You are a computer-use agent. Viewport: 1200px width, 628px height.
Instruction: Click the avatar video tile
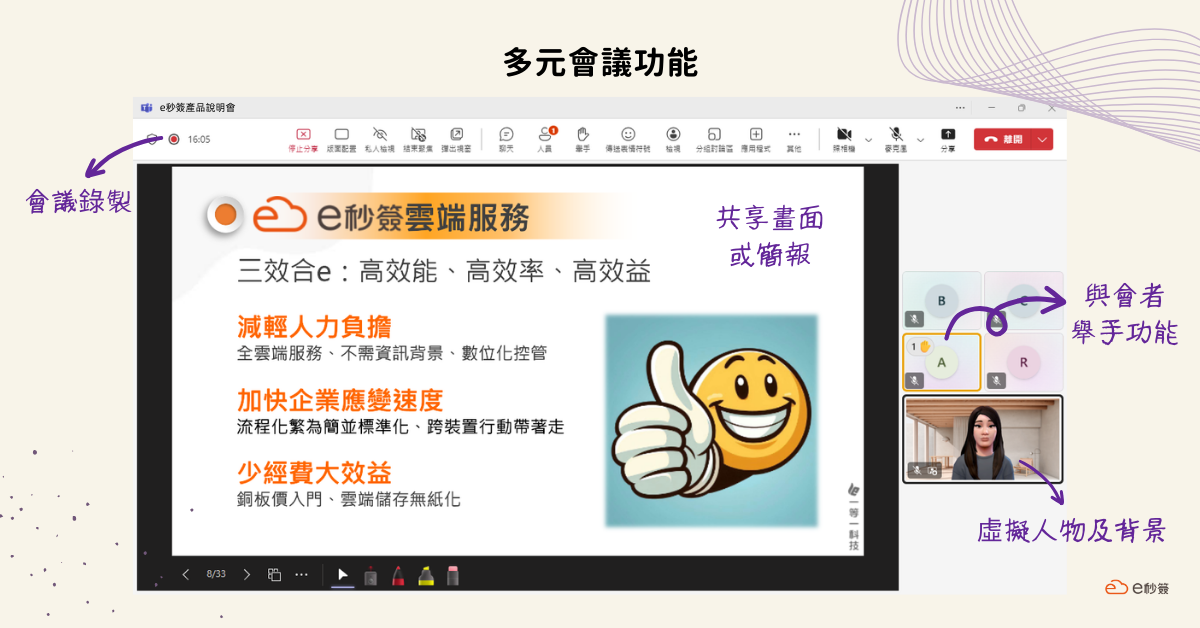(983, 439)
